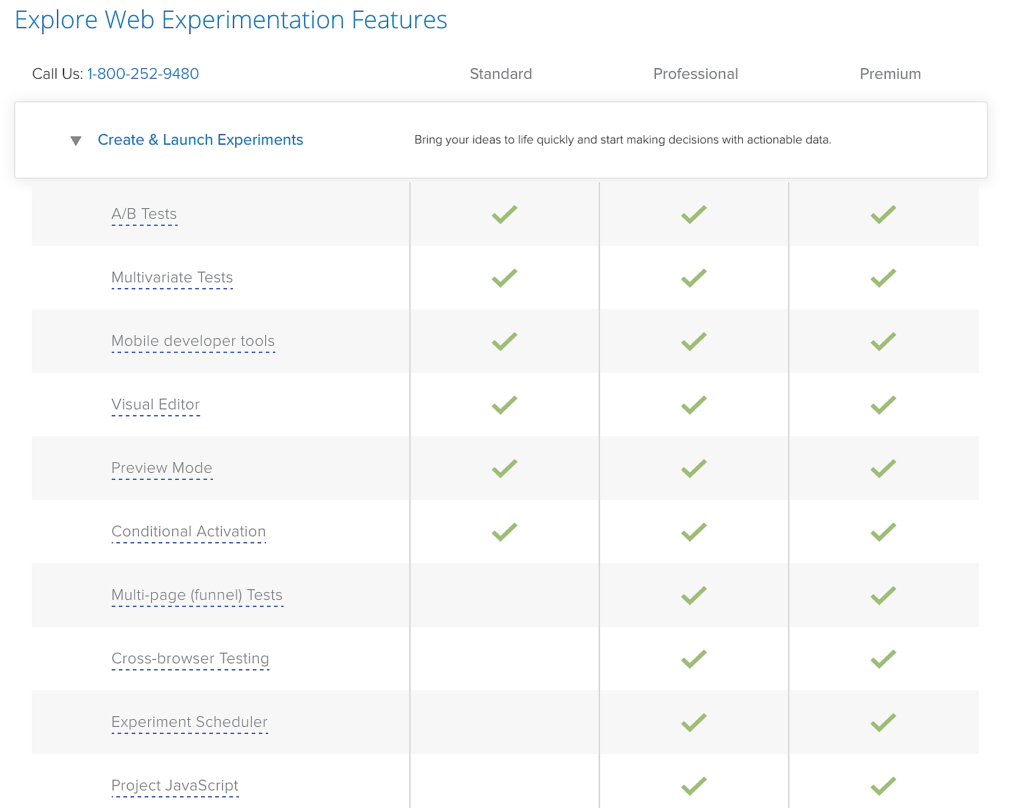The image size is (1024, 808).
Task: Click the Standard checkmark for Preview Mode
Action: [504, 468]
